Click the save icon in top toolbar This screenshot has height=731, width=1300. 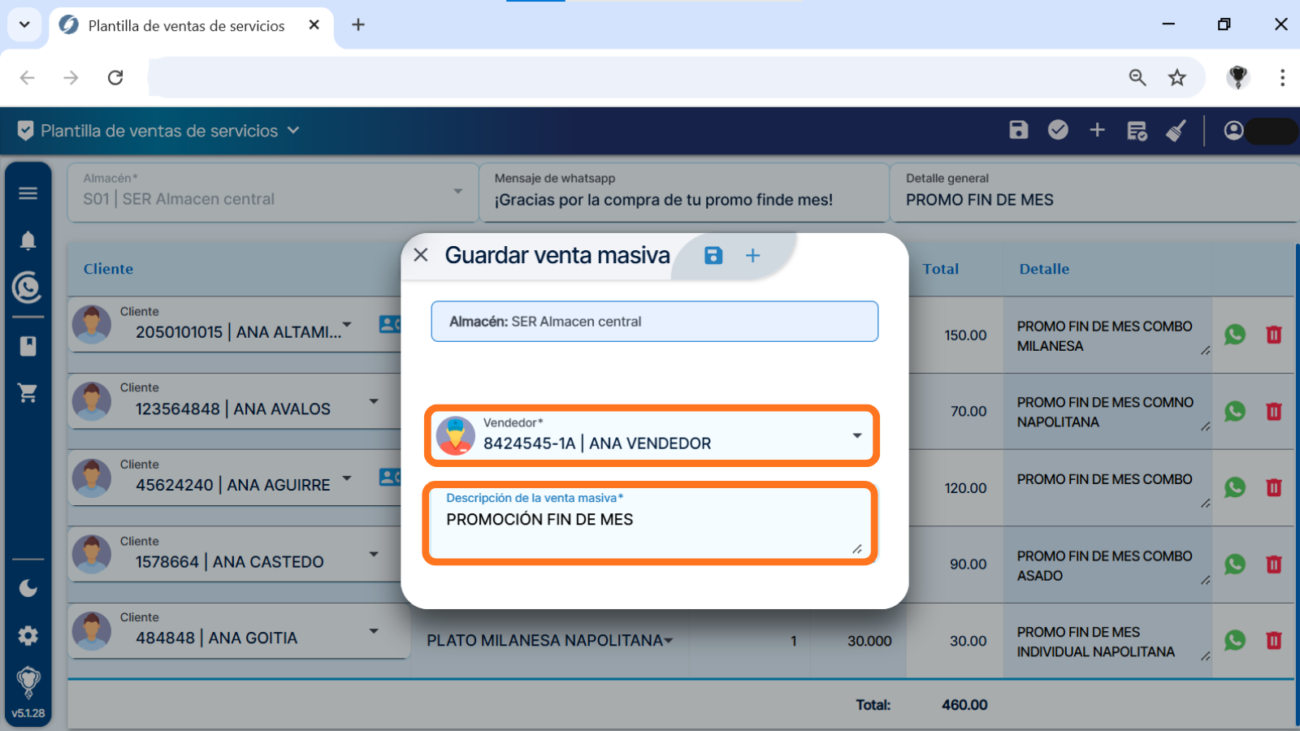click(1018, 130)
